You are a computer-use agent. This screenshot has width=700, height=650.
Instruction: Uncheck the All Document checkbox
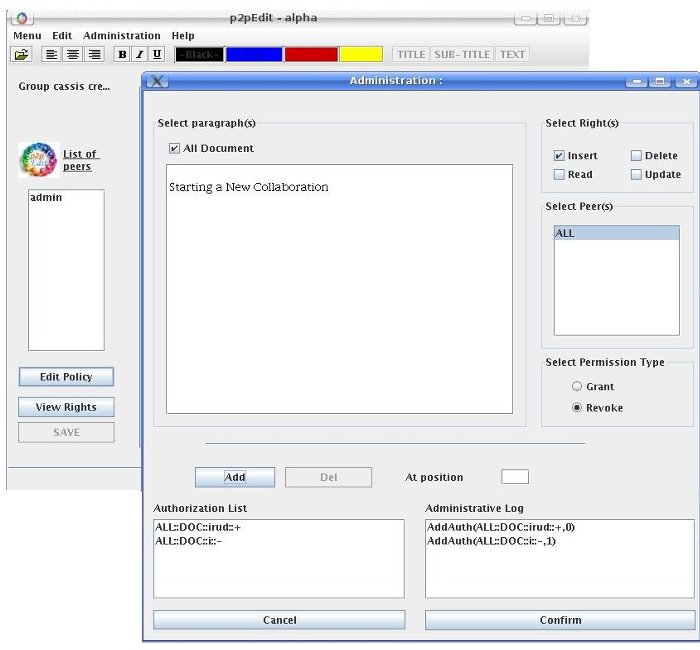174,148
